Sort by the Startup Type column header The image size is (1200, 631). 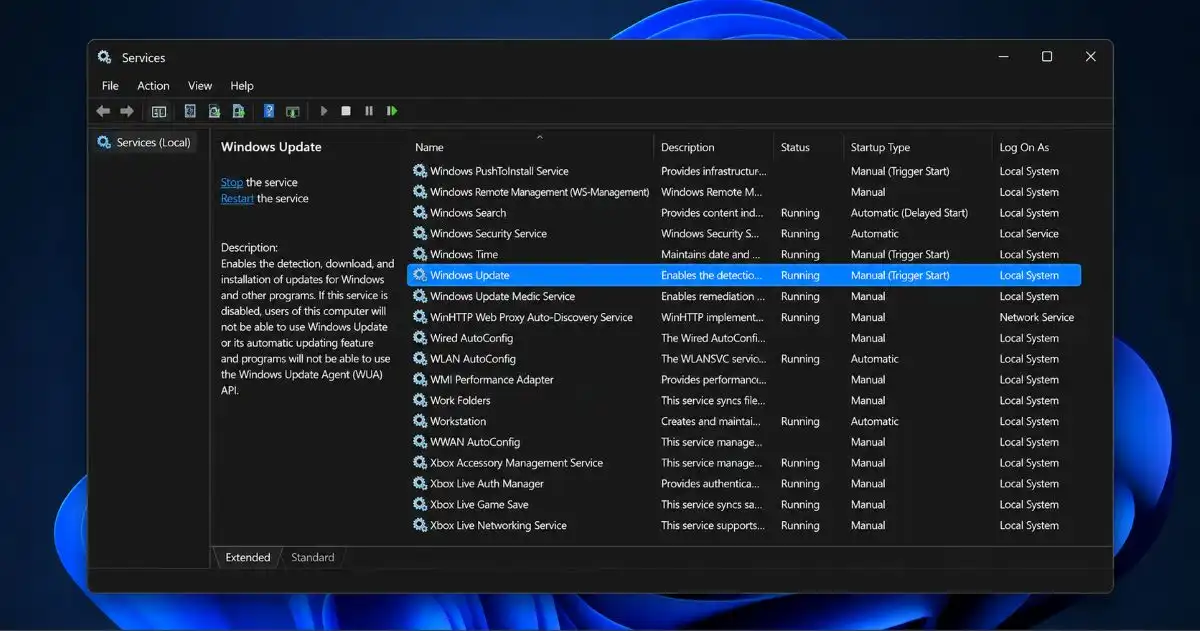918,147
